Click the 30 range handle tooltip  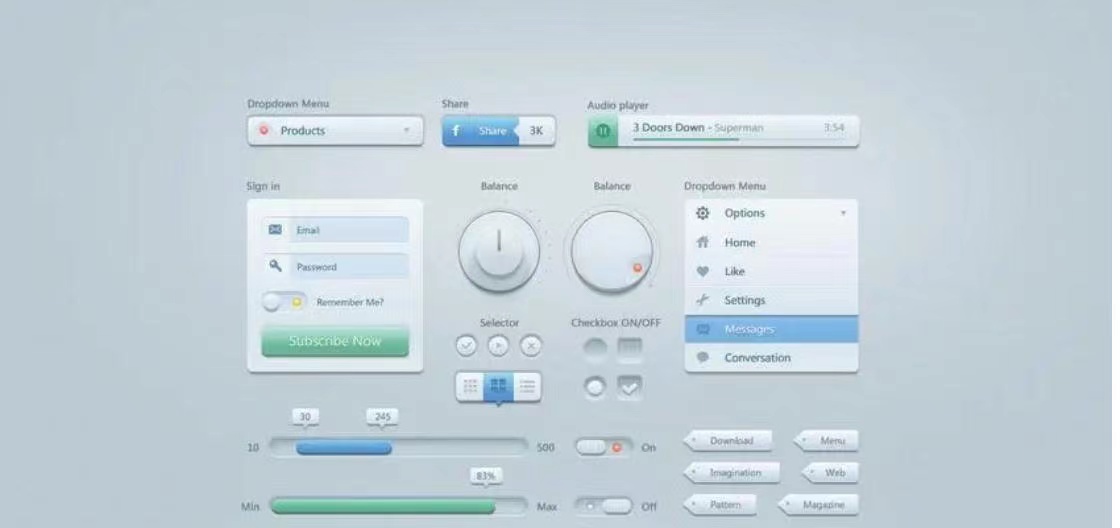(306, 417)
